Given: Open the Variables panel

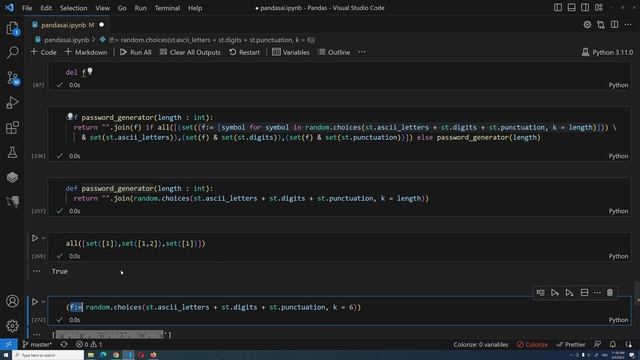Looking at the screenshot, I should [291, 52].
